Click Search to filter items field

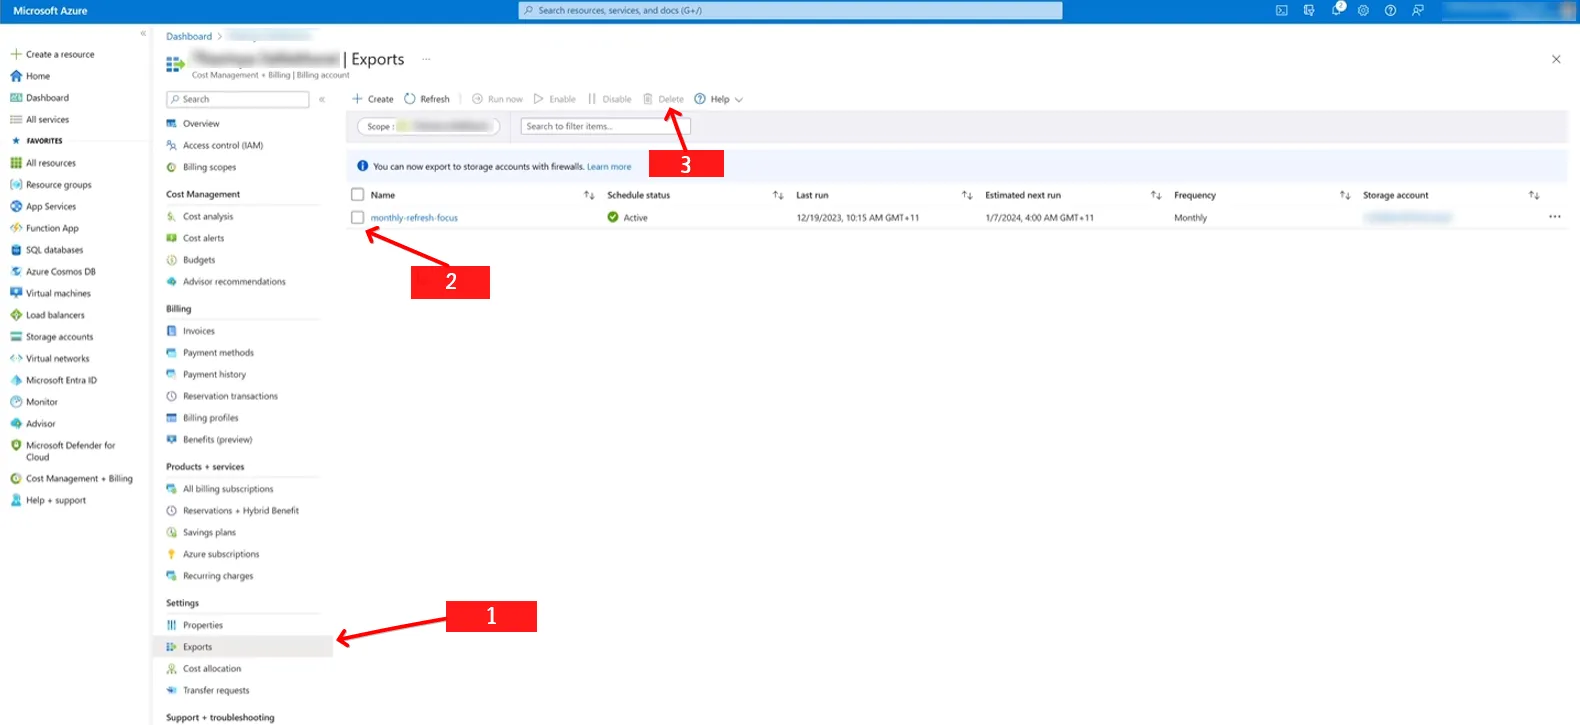[605, 127]
